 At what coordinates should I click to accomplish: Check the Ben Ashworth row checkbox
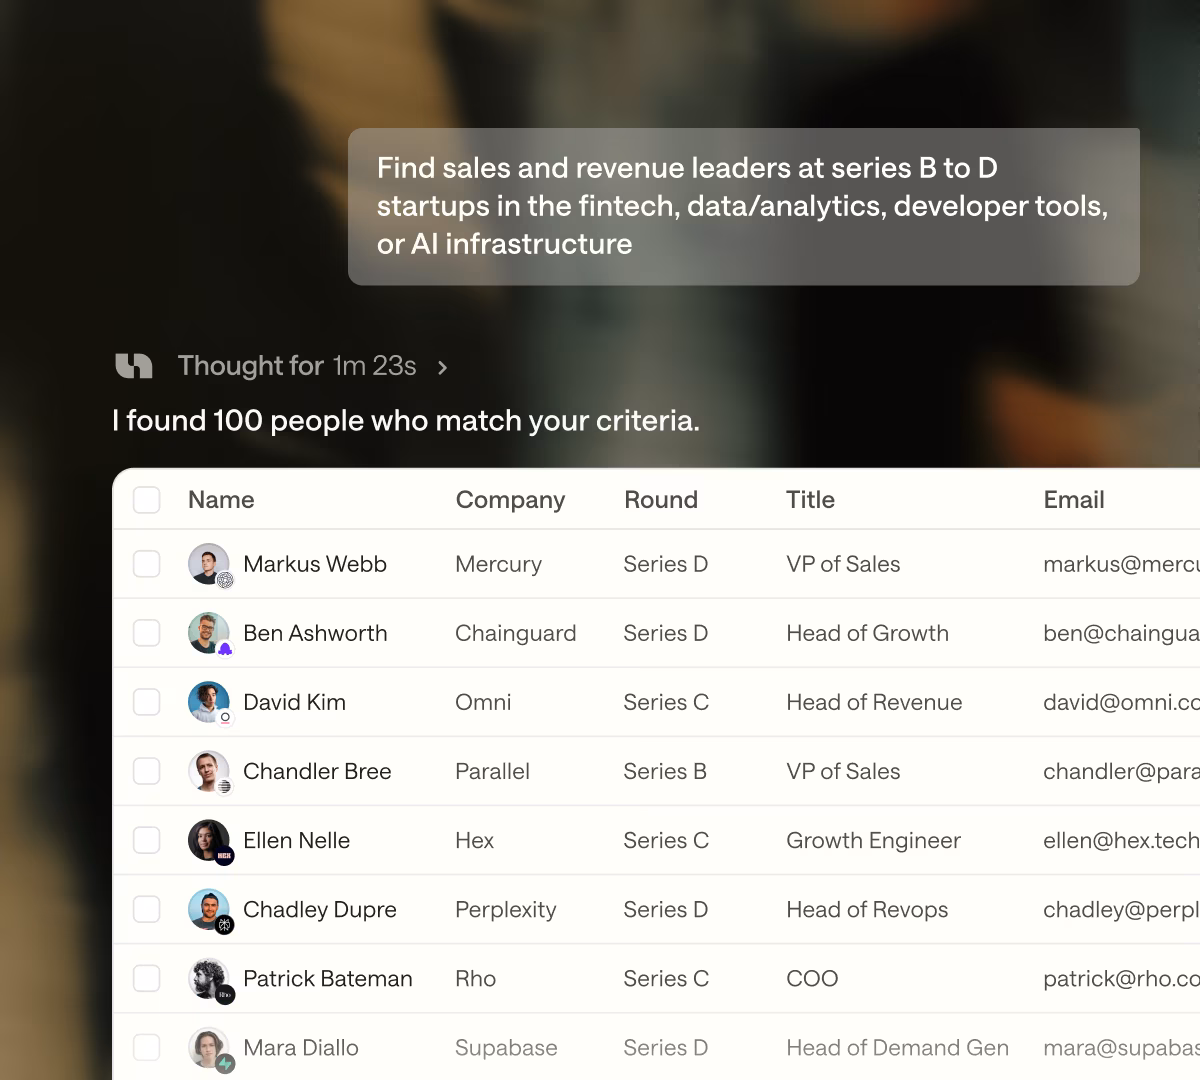point(147,633)
